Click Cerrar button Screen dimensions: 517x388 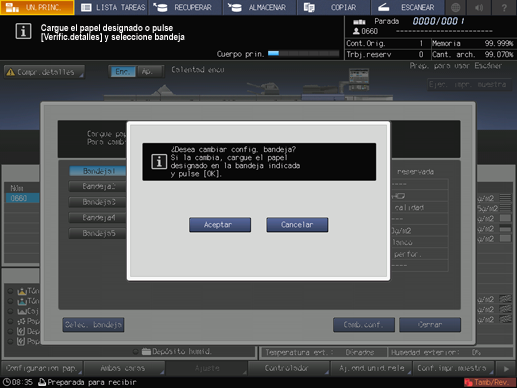[430, 325]
